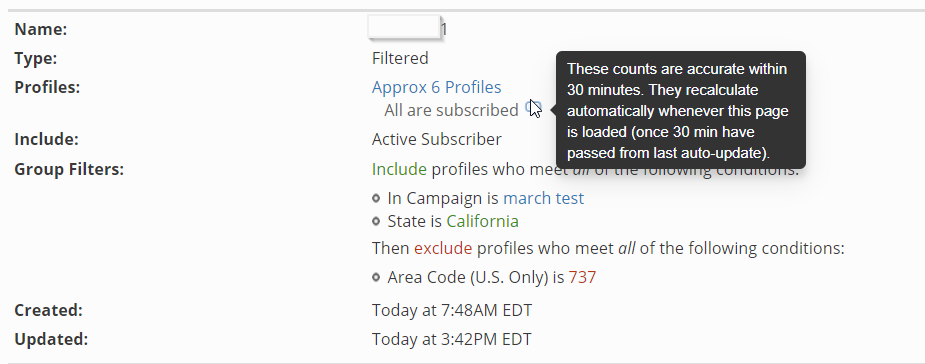This screenshot has height=364, width=925.
Task: Open the march test campaign link
Action: [x=543, y=198]
